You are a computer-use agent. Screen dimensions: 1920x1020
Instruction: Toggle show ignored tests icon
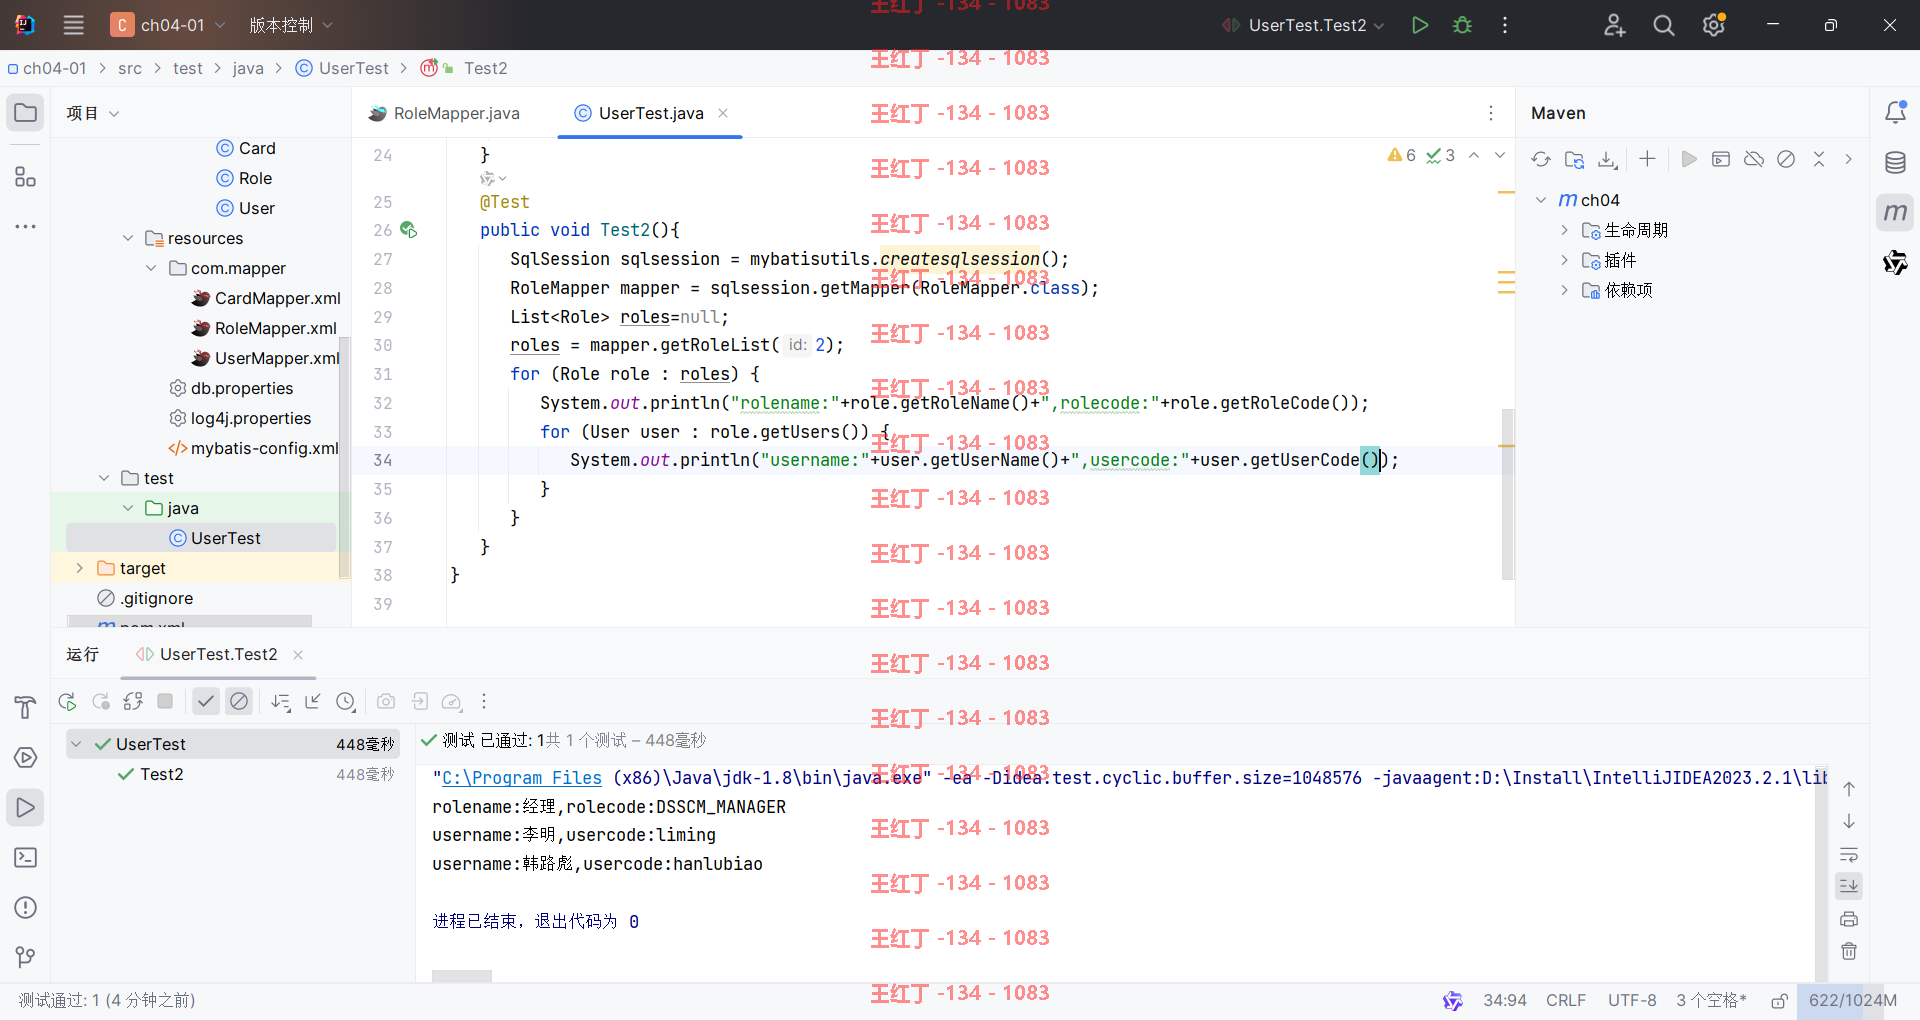[238, 702]
